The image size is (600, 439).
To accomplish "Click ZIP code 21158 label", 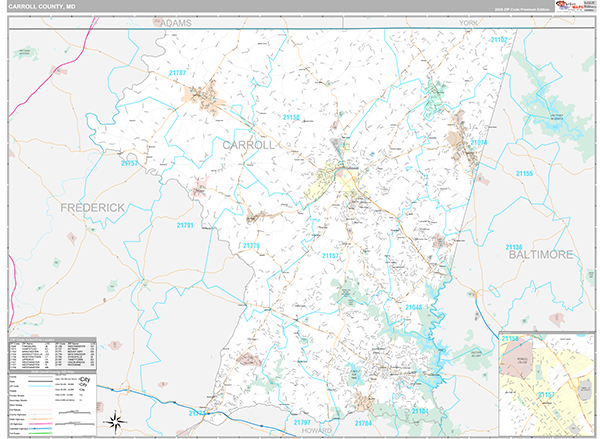I will (x=291, y=118).
